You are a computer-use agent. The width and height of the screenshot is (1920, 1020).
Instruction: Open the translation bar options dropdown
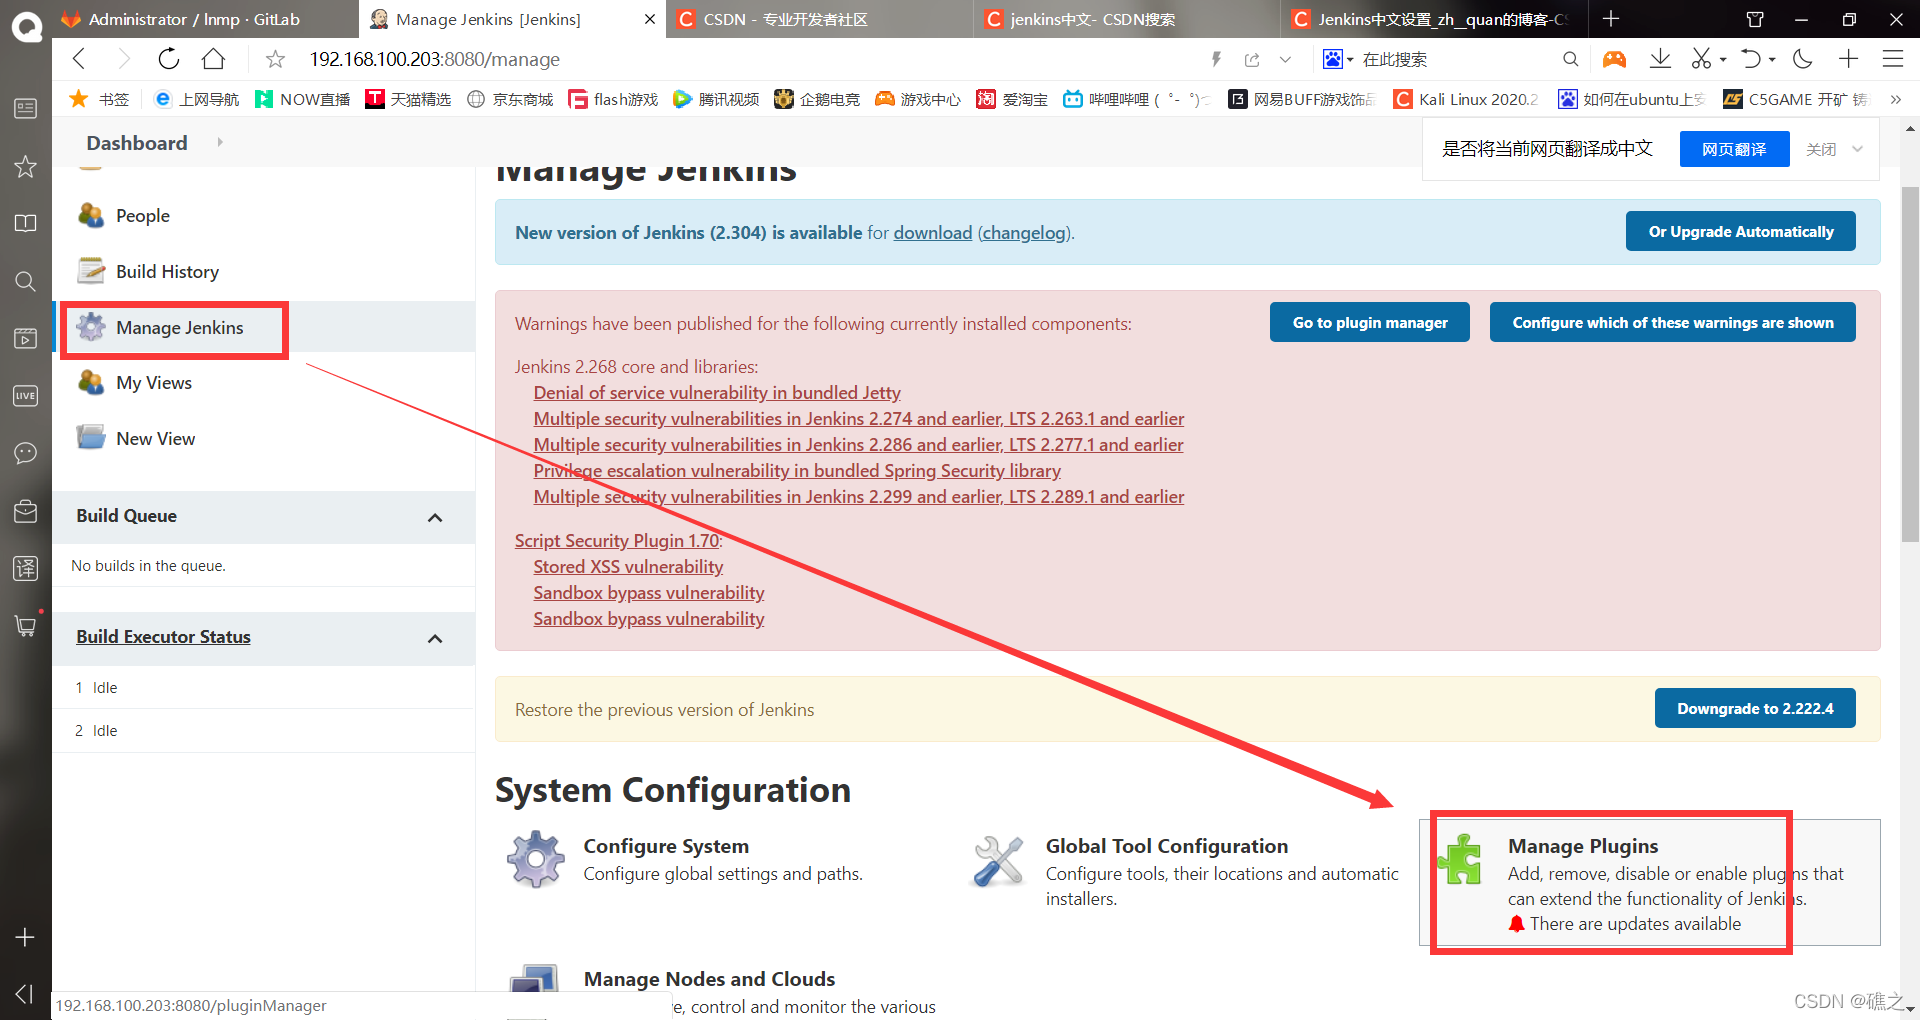click(1858, 149)
